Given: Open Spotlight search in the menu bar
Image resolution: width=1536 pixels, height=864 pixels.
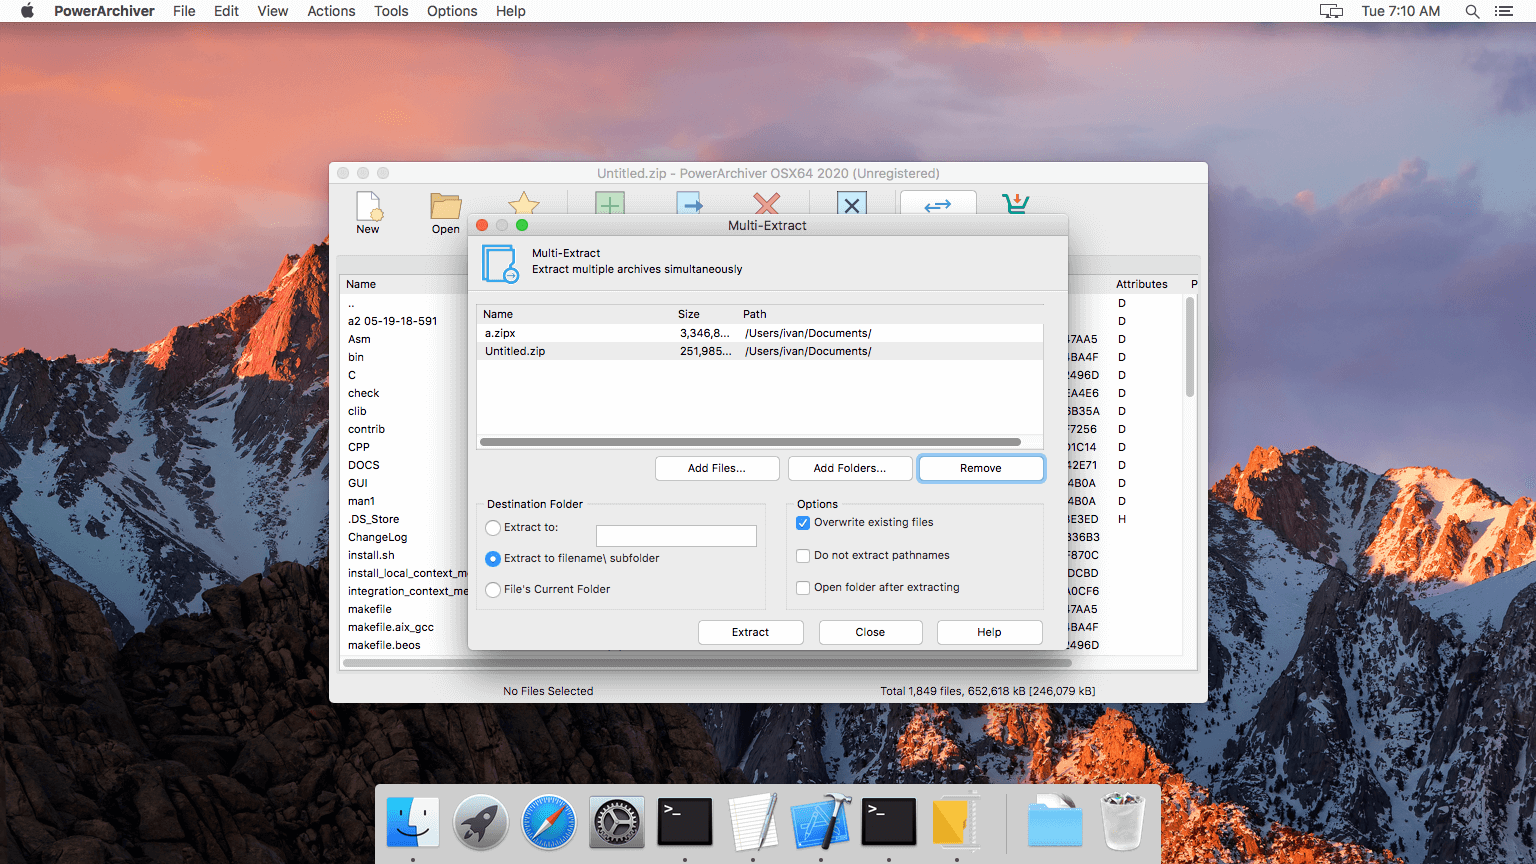Looking at the screenshot, I should pyautogui.click(x=1472, y=11).
